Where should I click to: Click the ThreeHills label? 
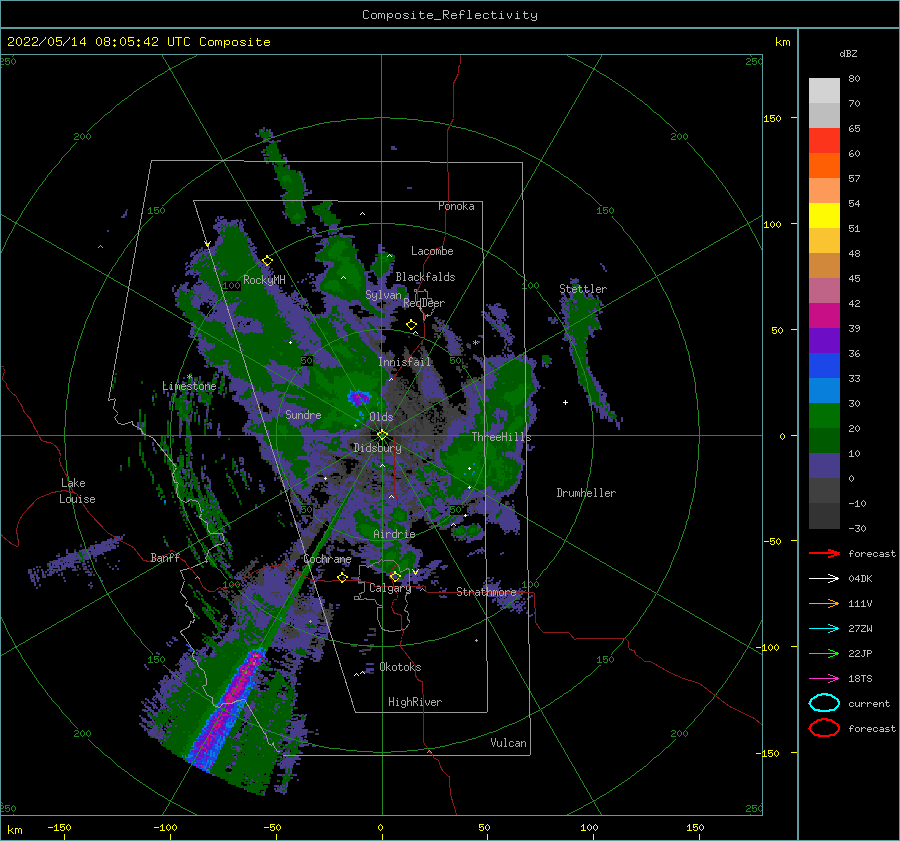(x=502, y=437)
